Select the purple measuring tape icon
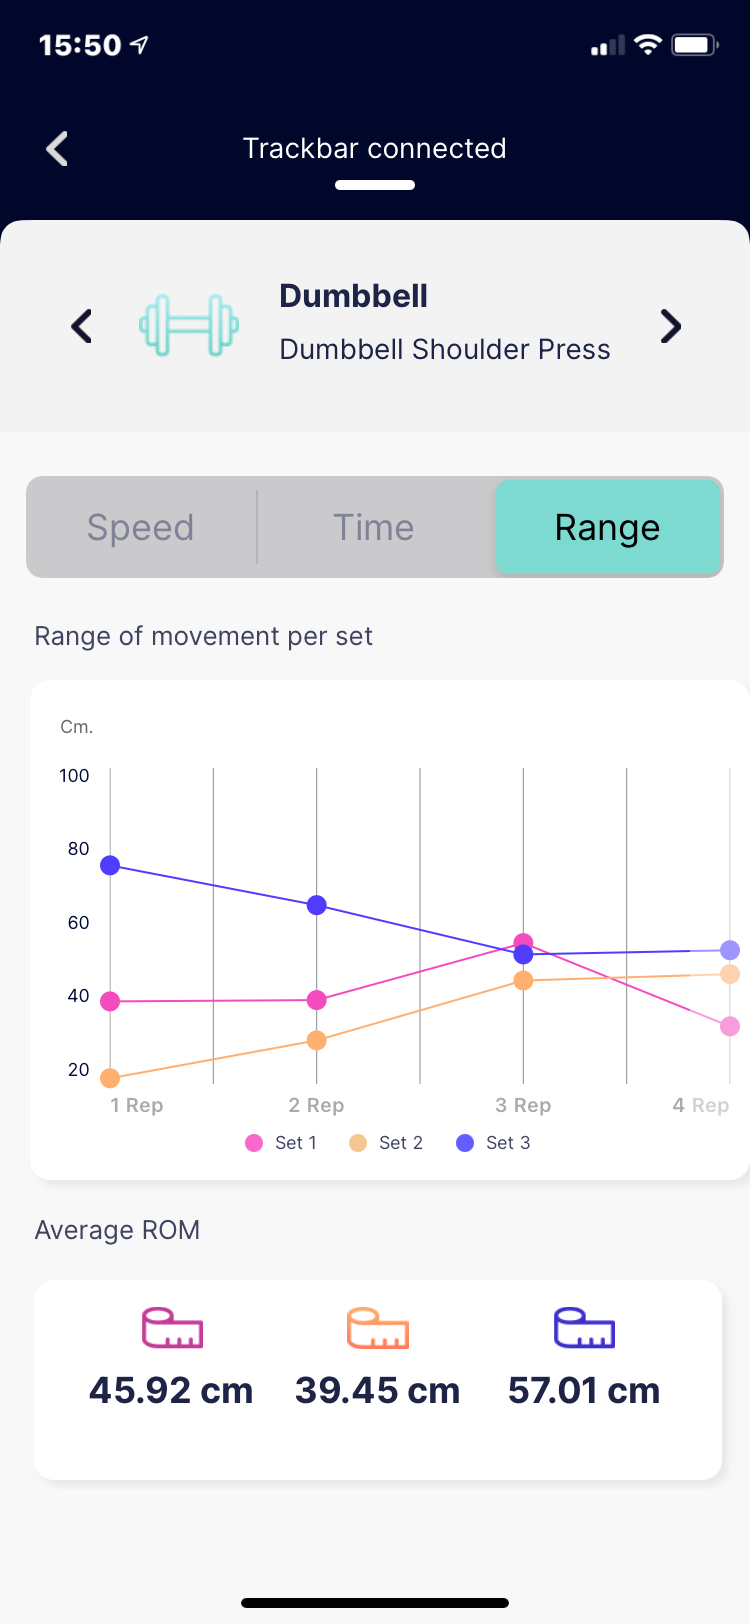This screenshot has height=1624, width=750. coord(584,1329)
